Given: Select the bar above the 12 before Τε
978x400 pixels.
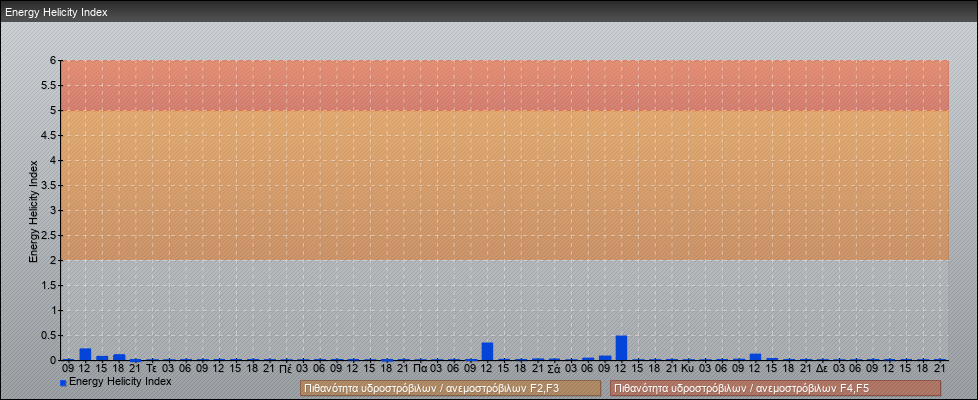Looking at the screenshot, I should point(85,354).
